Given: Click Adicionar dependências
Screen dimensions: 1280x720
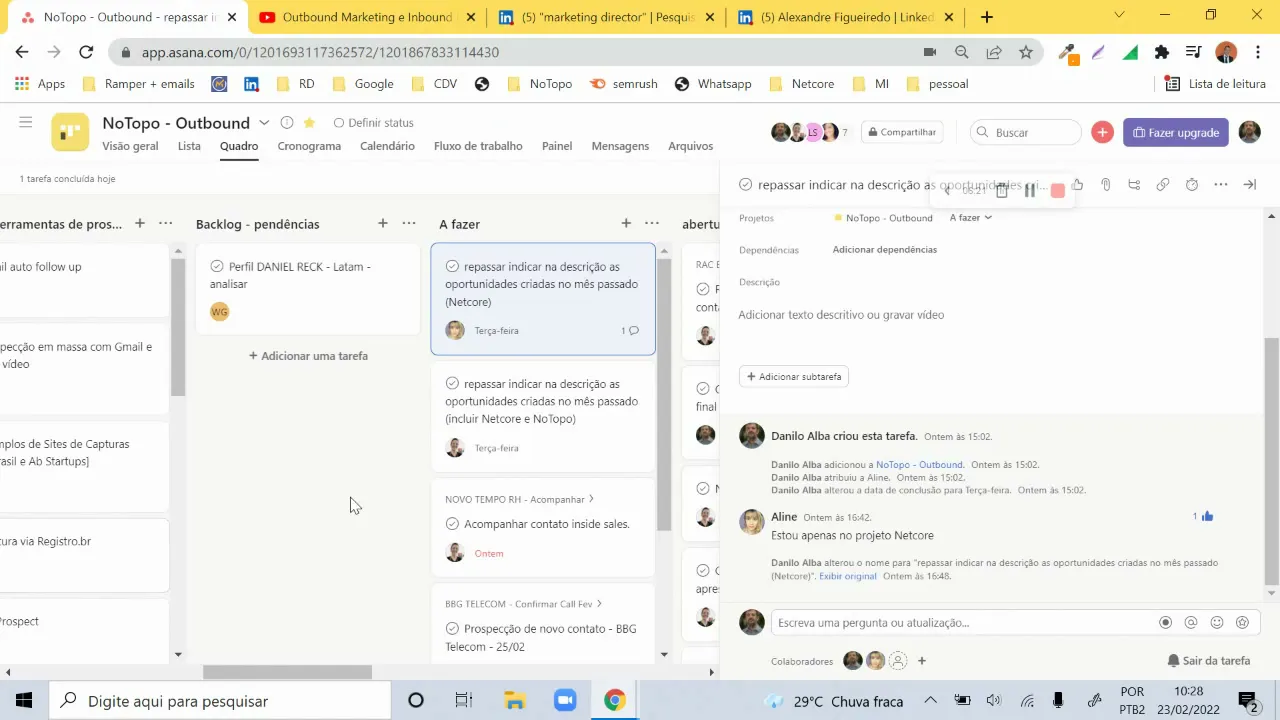Looking at the screenshot, I should (885, 250).
